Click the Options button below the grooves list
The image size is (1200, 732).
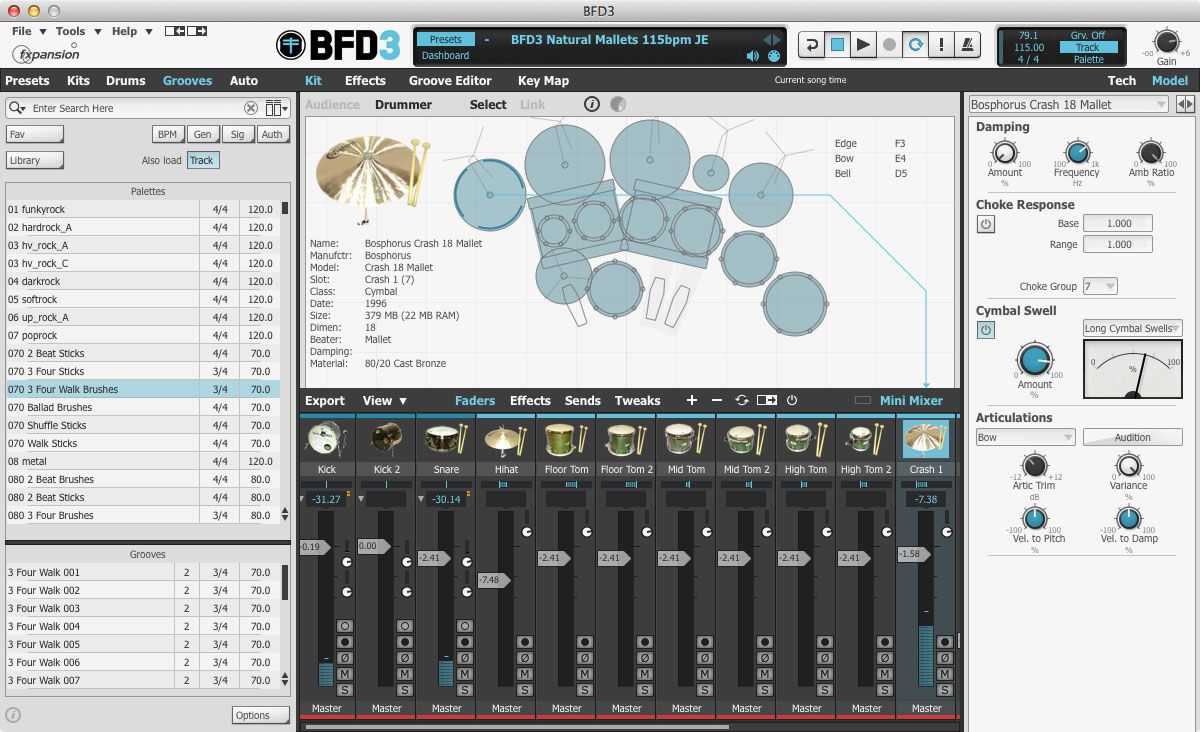tap(260, 715)
